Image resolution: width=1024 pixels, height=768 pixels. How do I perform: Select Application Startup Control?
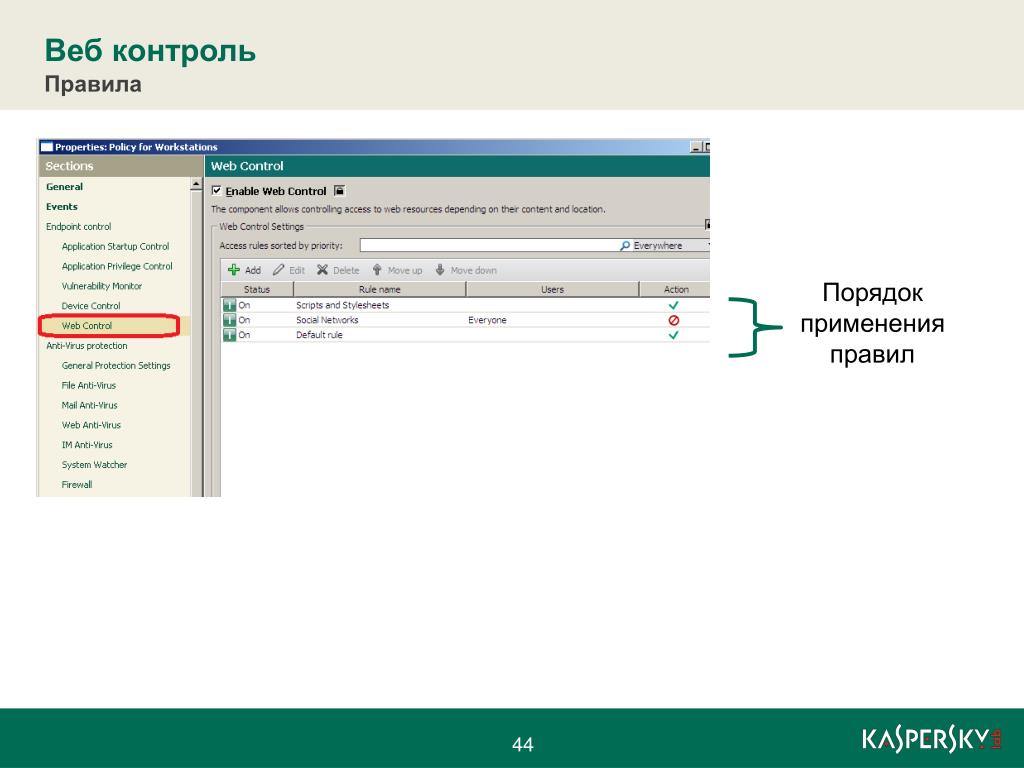[x=116, y=246]
